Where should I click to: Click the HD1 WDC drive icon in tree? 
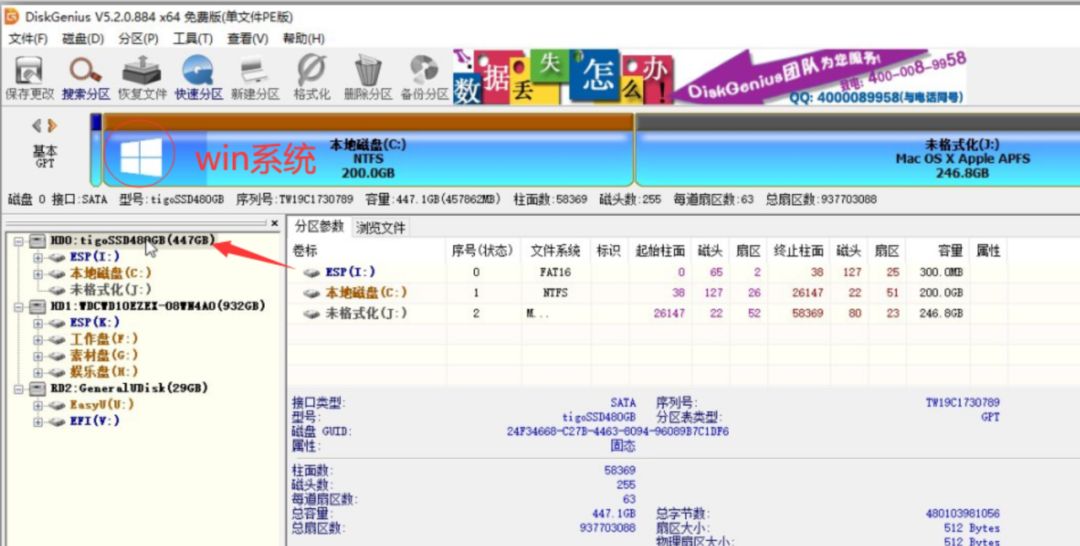point(38,306)
